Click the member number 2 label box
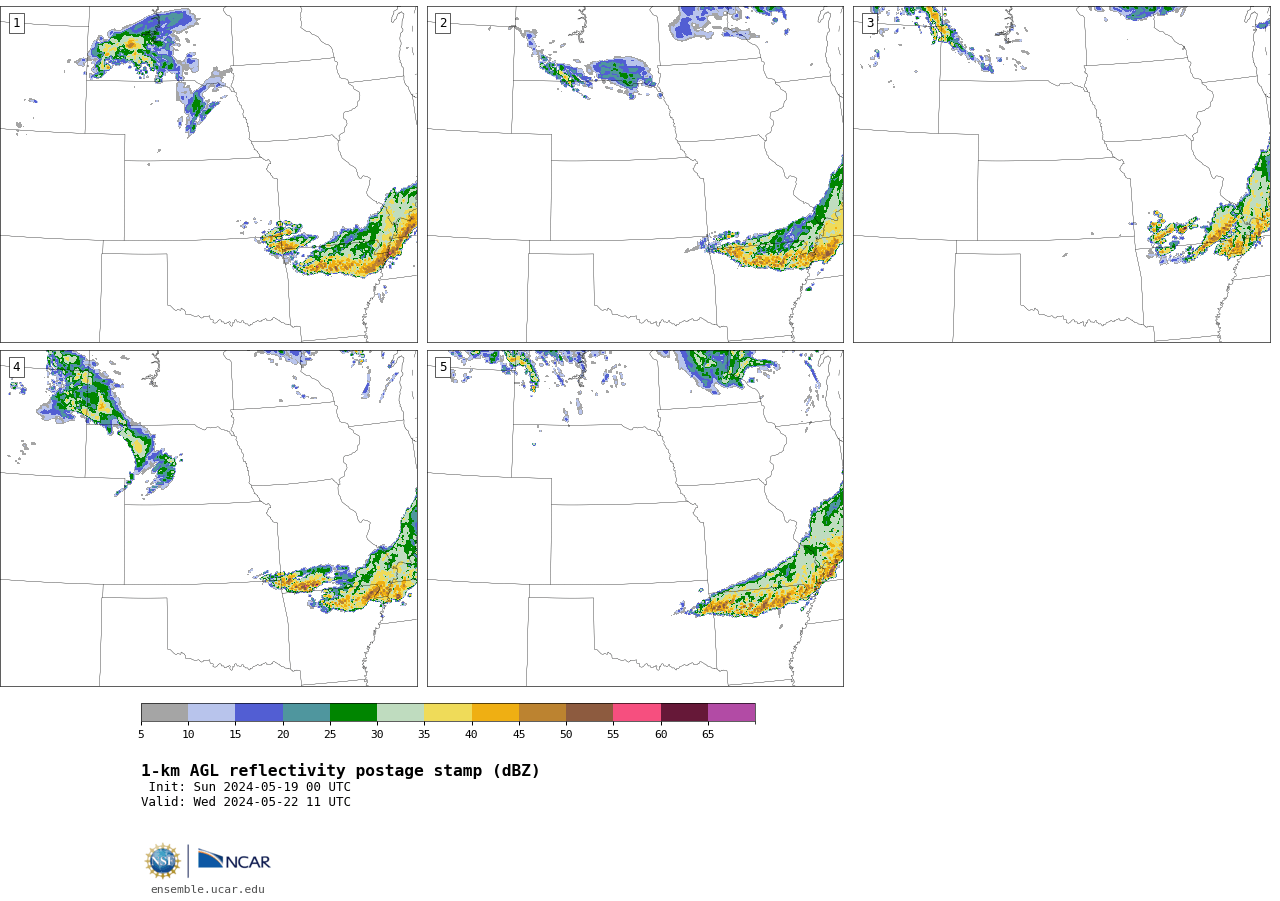The image size is (1280, 901). pos(443,23)
